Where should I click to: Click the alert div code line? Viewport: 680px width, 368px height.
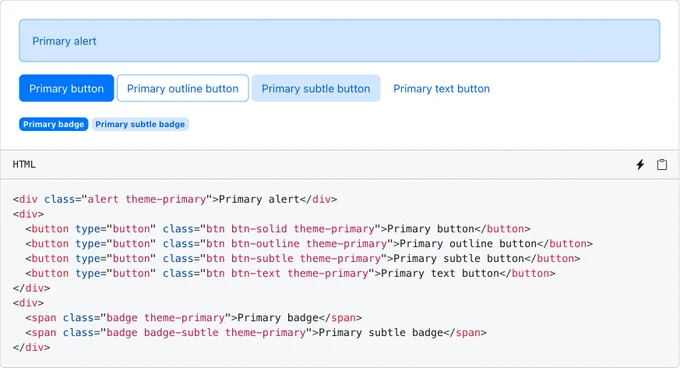[x=175, y=199]
